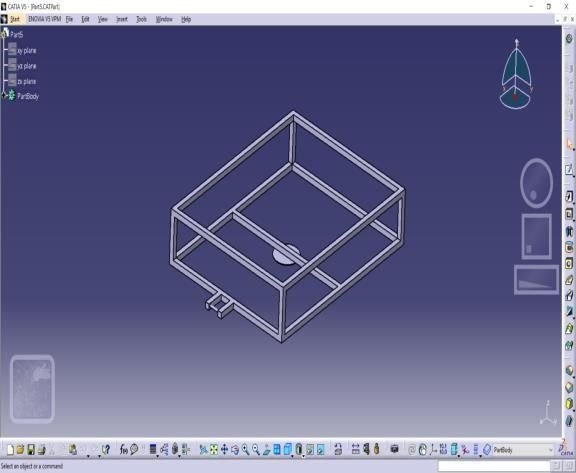576x473 pixels.
Task: Save the part with the floppy icon
Action: tap(31, 449)
